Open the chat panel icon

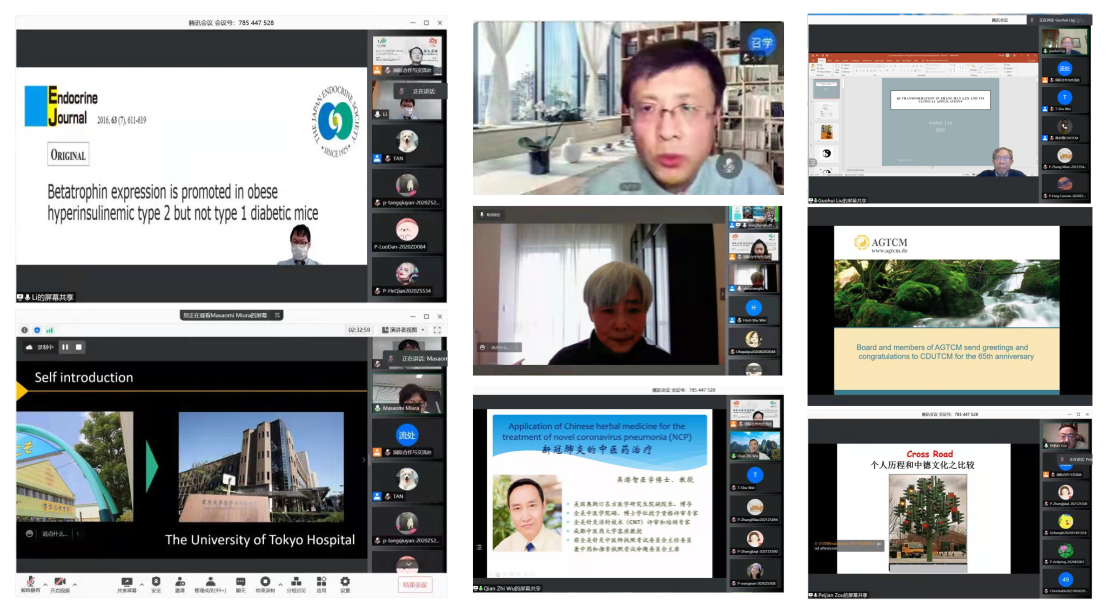[239, 582]
